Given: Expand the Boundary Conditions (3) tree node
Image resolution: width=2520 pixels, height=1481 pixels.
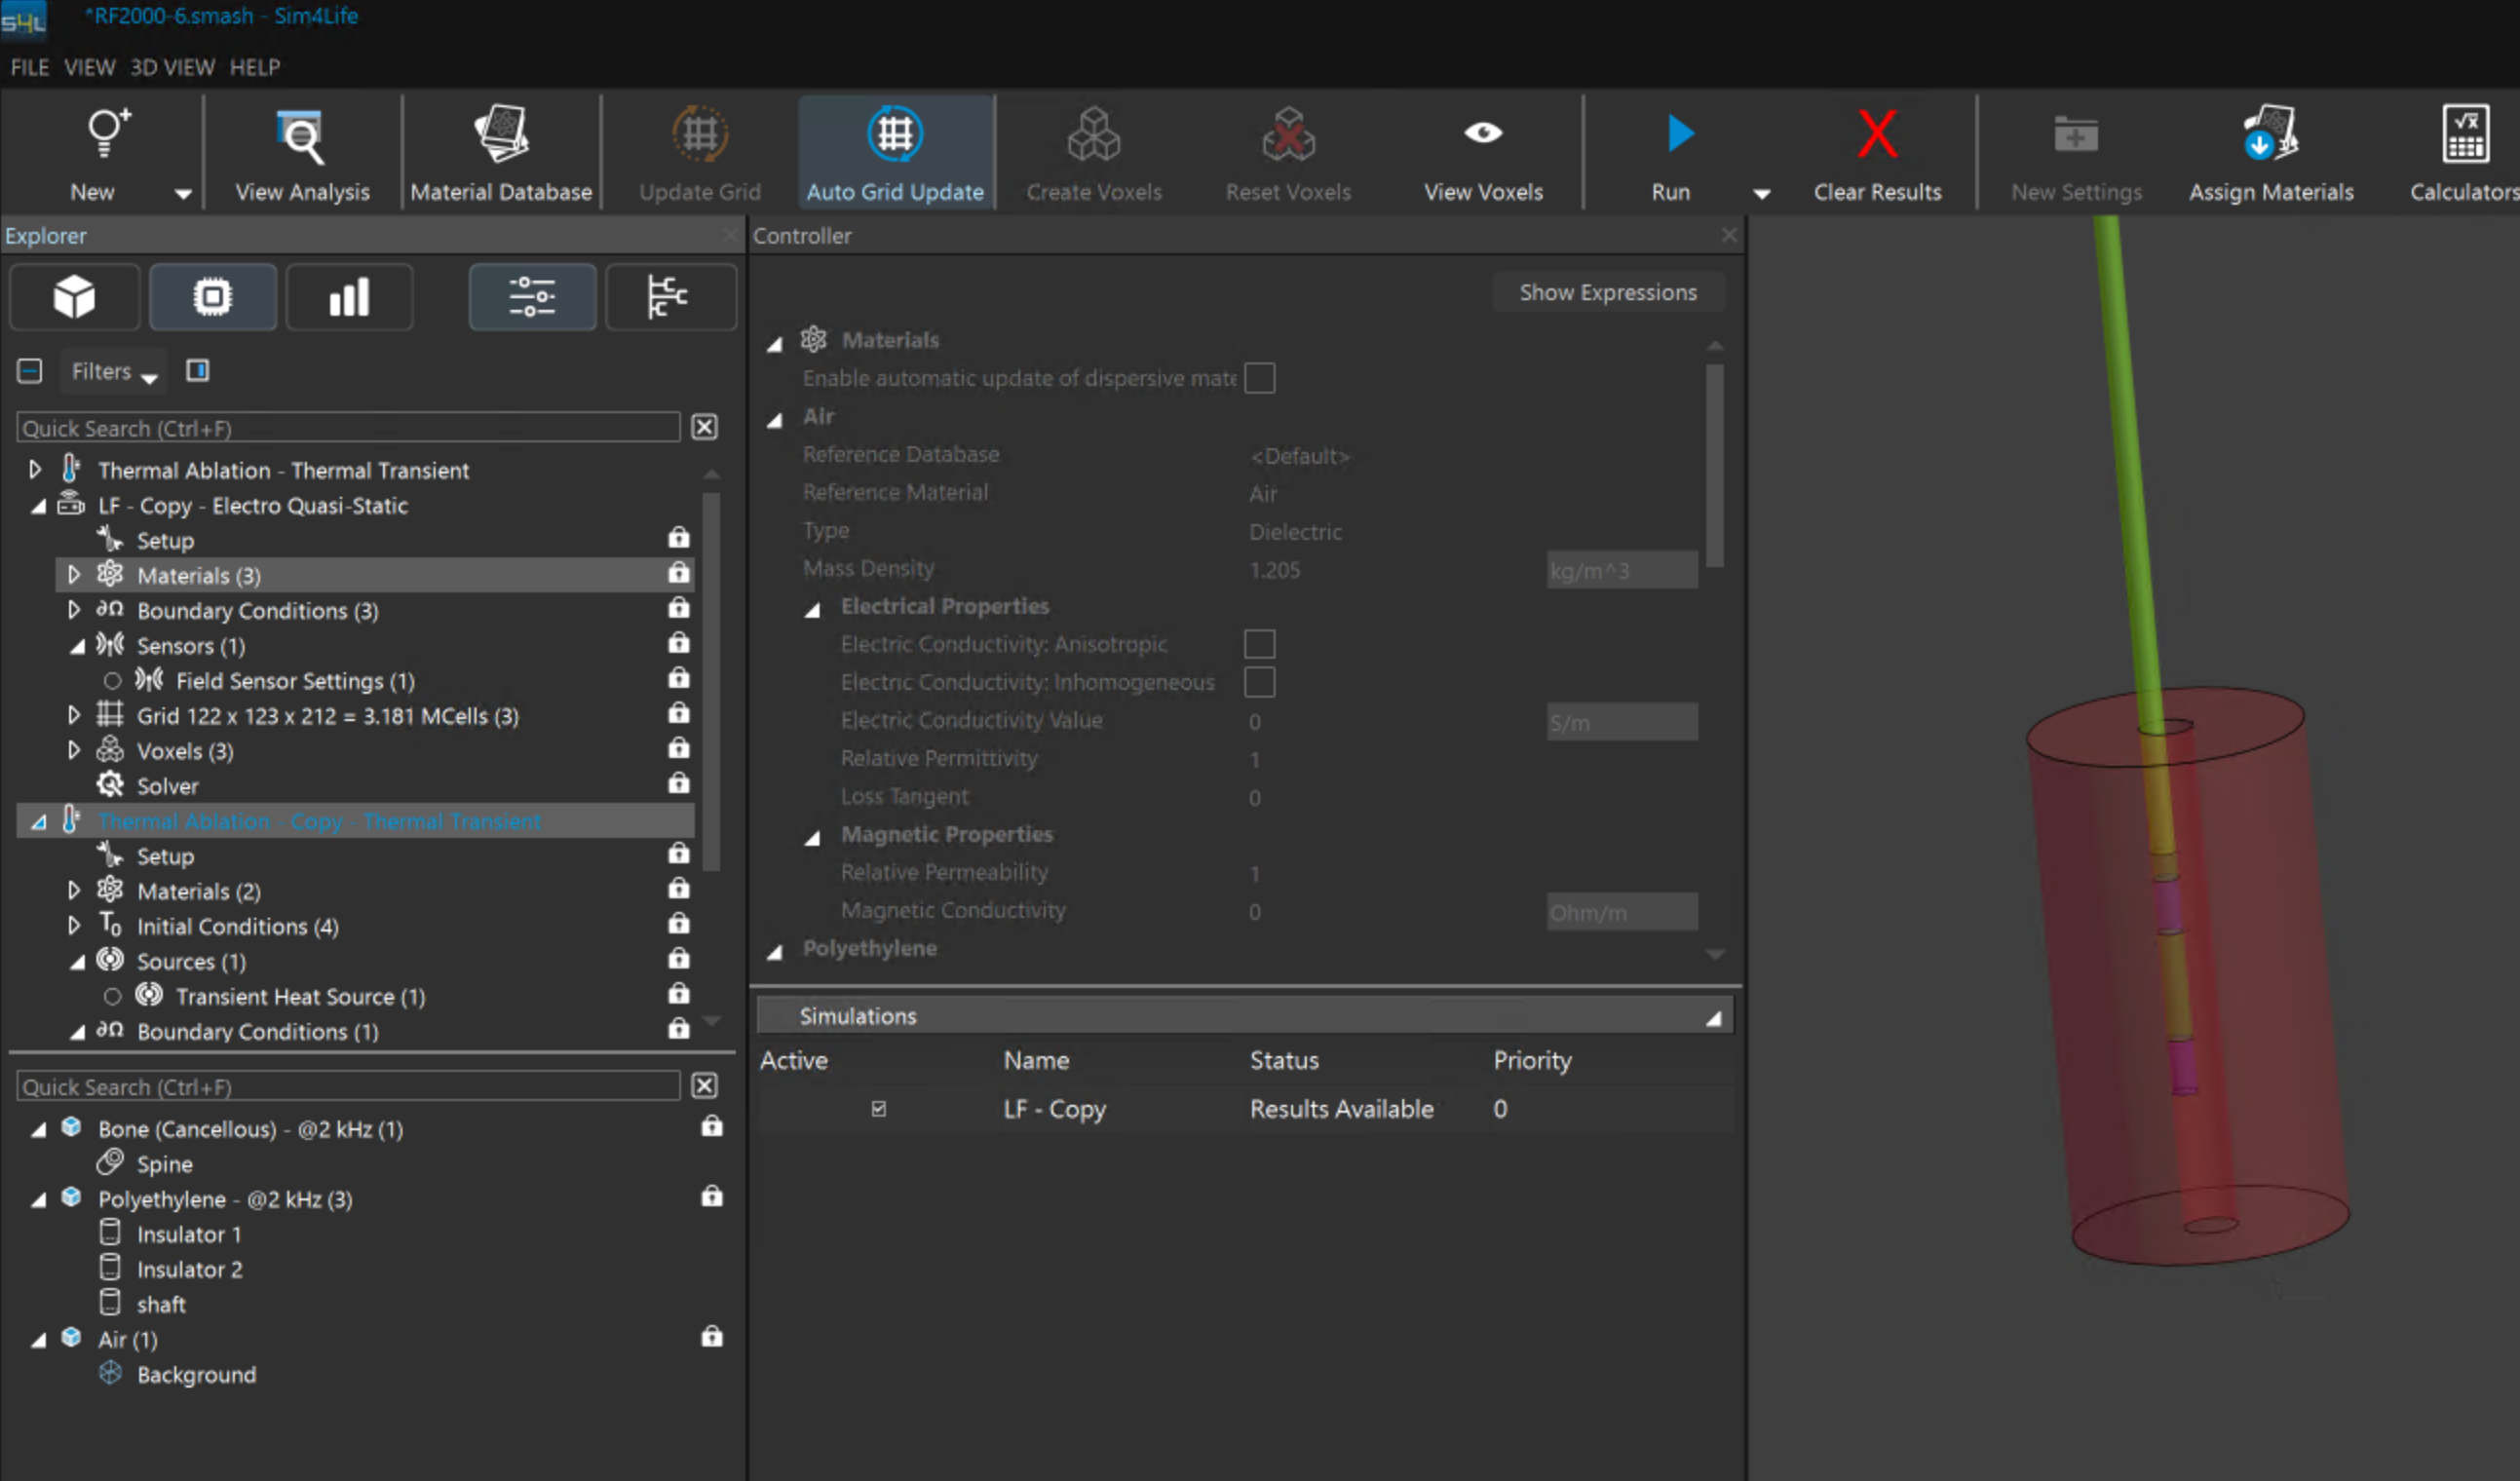Looking at the screenshot, I should pyautogui.click(x=74, y=610).
